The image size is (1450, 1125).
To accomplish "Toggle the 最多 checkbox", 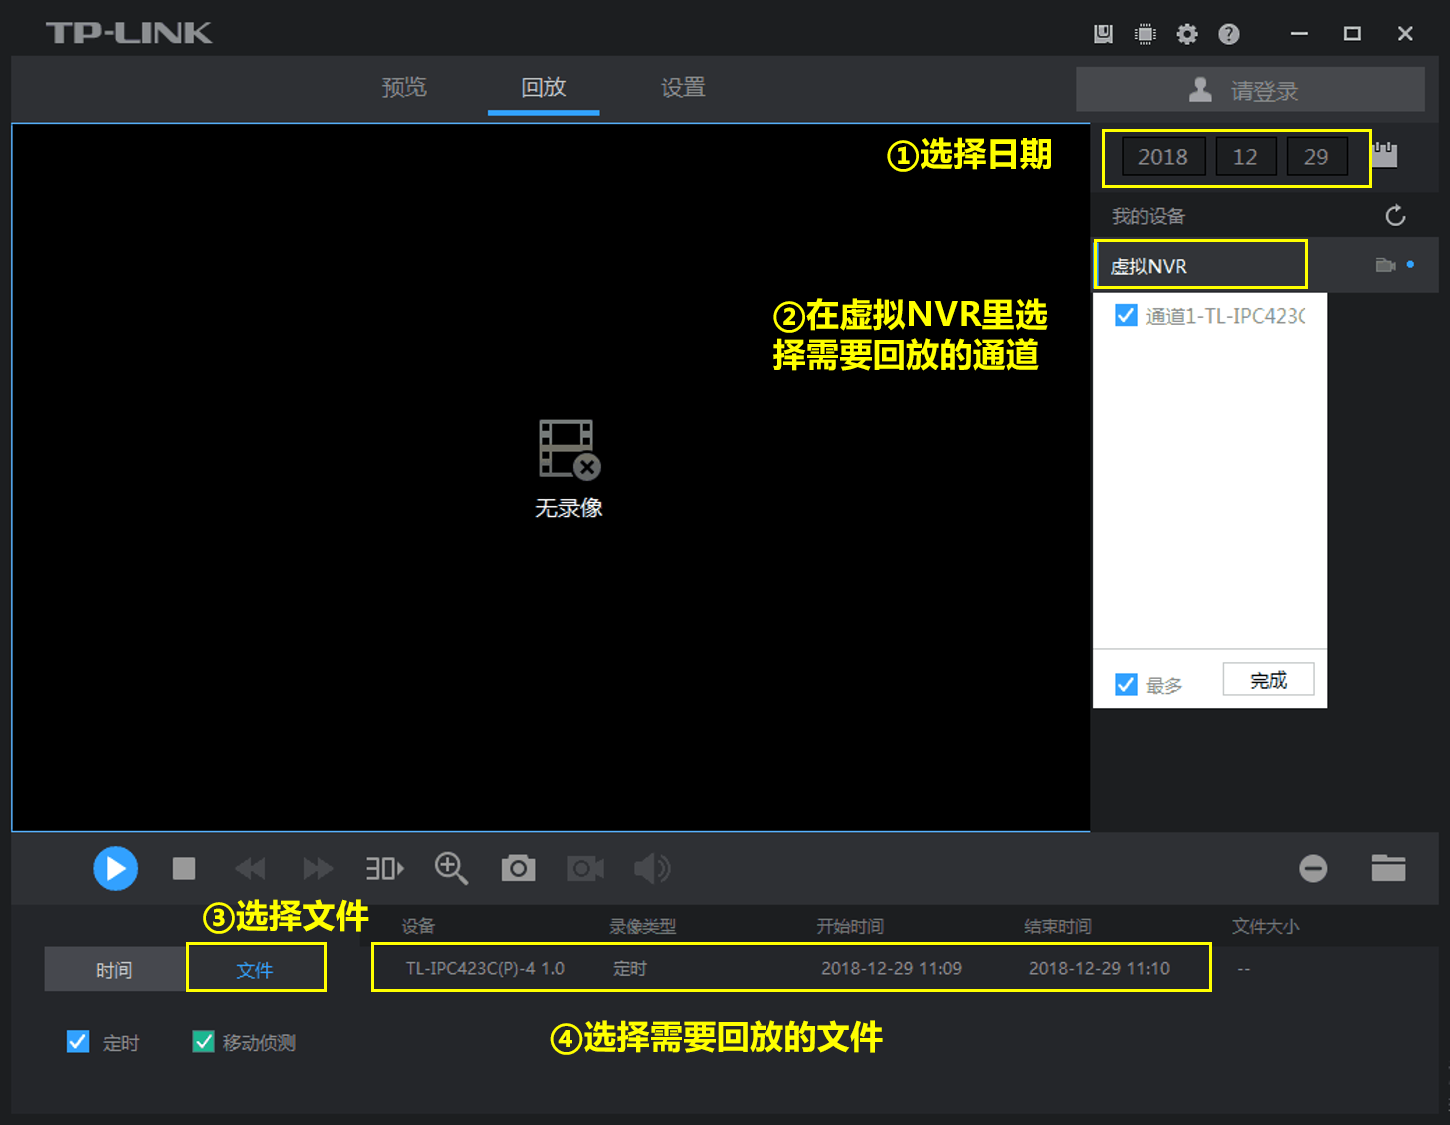I will tap(1126, 684).
